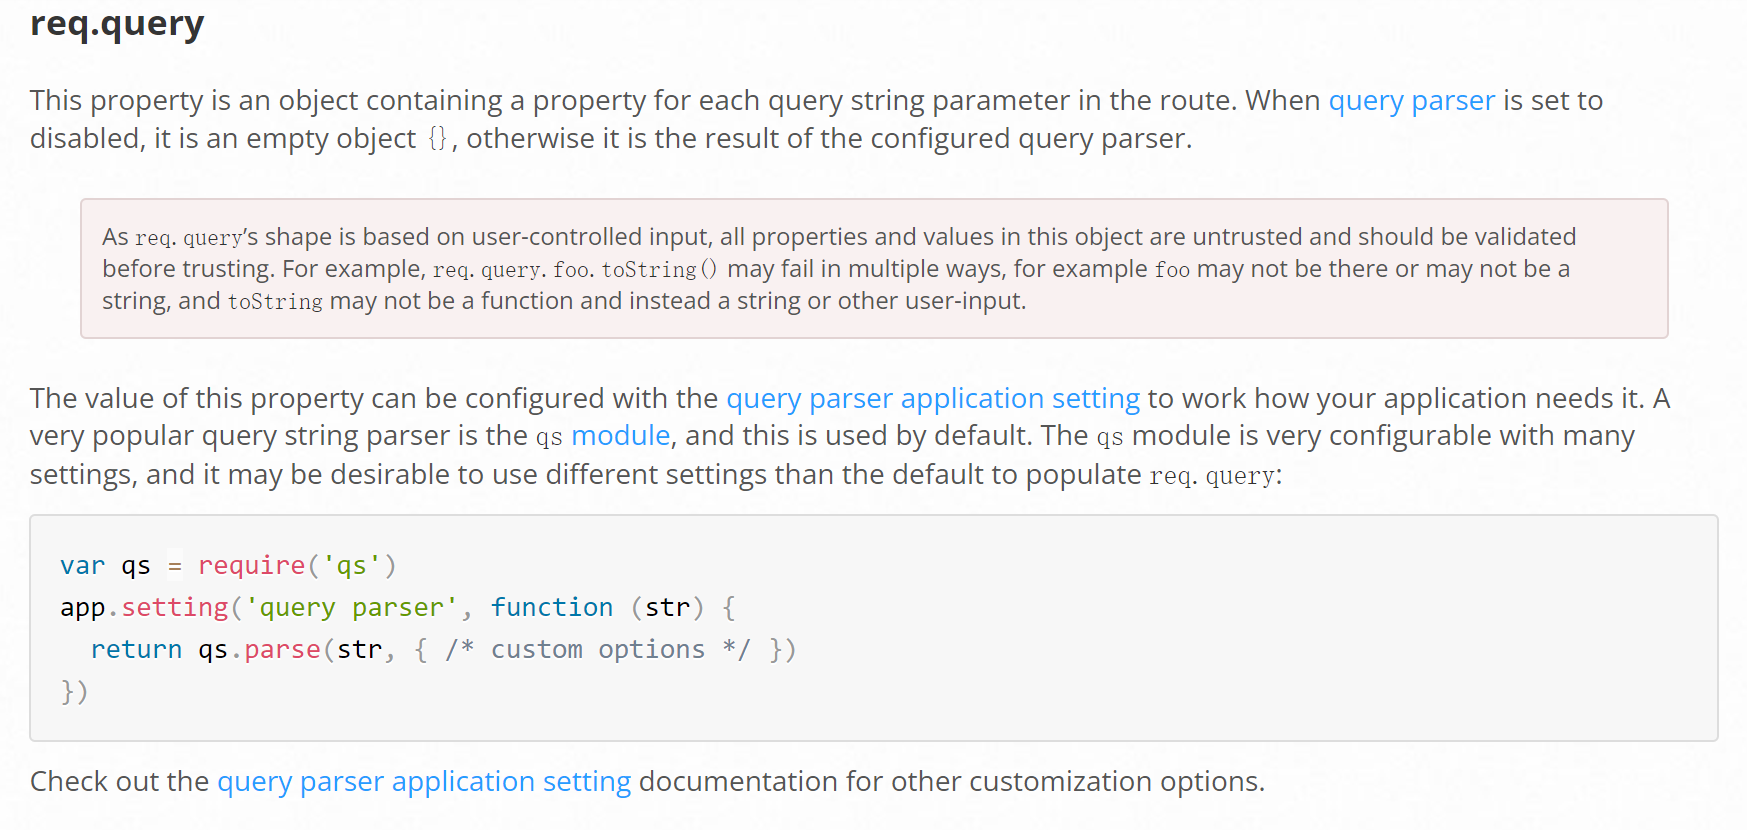Click the qs inline code before the module link

tap(549, 437)
